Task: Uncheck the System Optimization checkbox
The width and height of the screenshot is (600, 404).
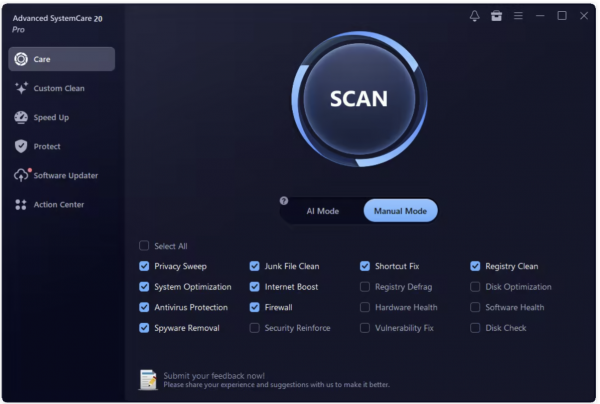Action: tap(144, 287)
